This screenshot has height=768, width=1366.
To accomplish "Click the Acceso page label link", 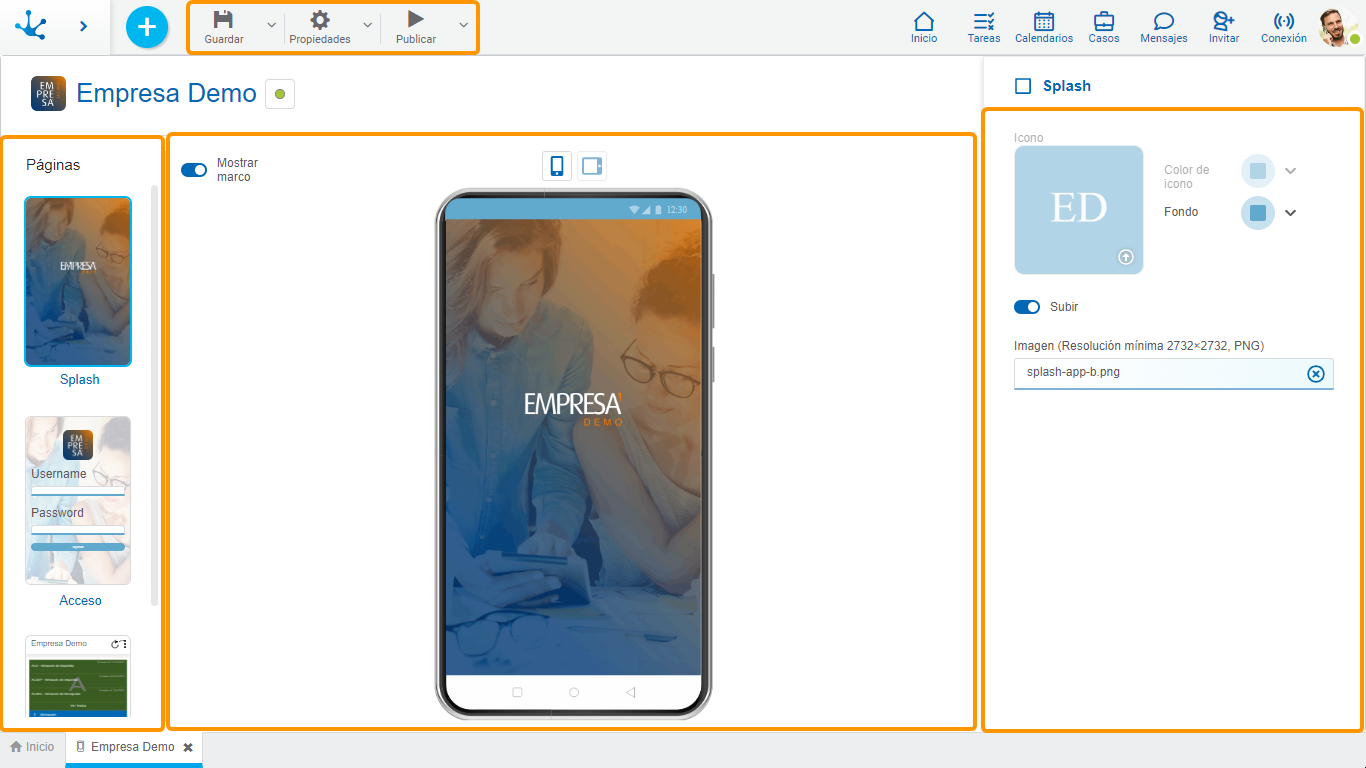I will pyautogui.click(x=81, y=601).
